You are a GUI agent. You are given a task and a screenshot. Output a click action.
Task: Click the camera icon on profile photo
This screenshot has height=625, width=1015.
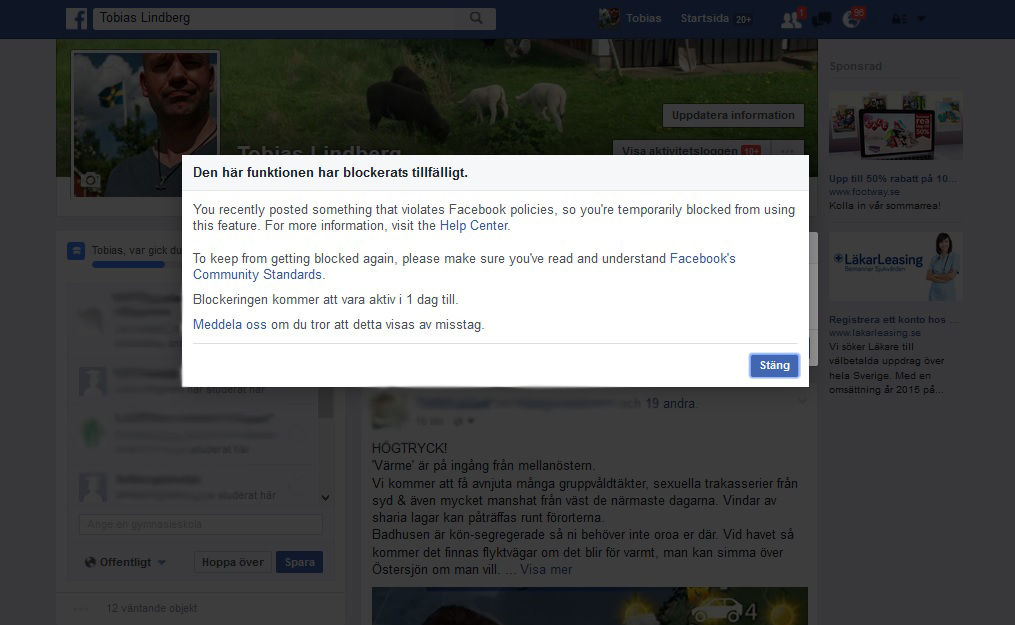tap(91, 180)
